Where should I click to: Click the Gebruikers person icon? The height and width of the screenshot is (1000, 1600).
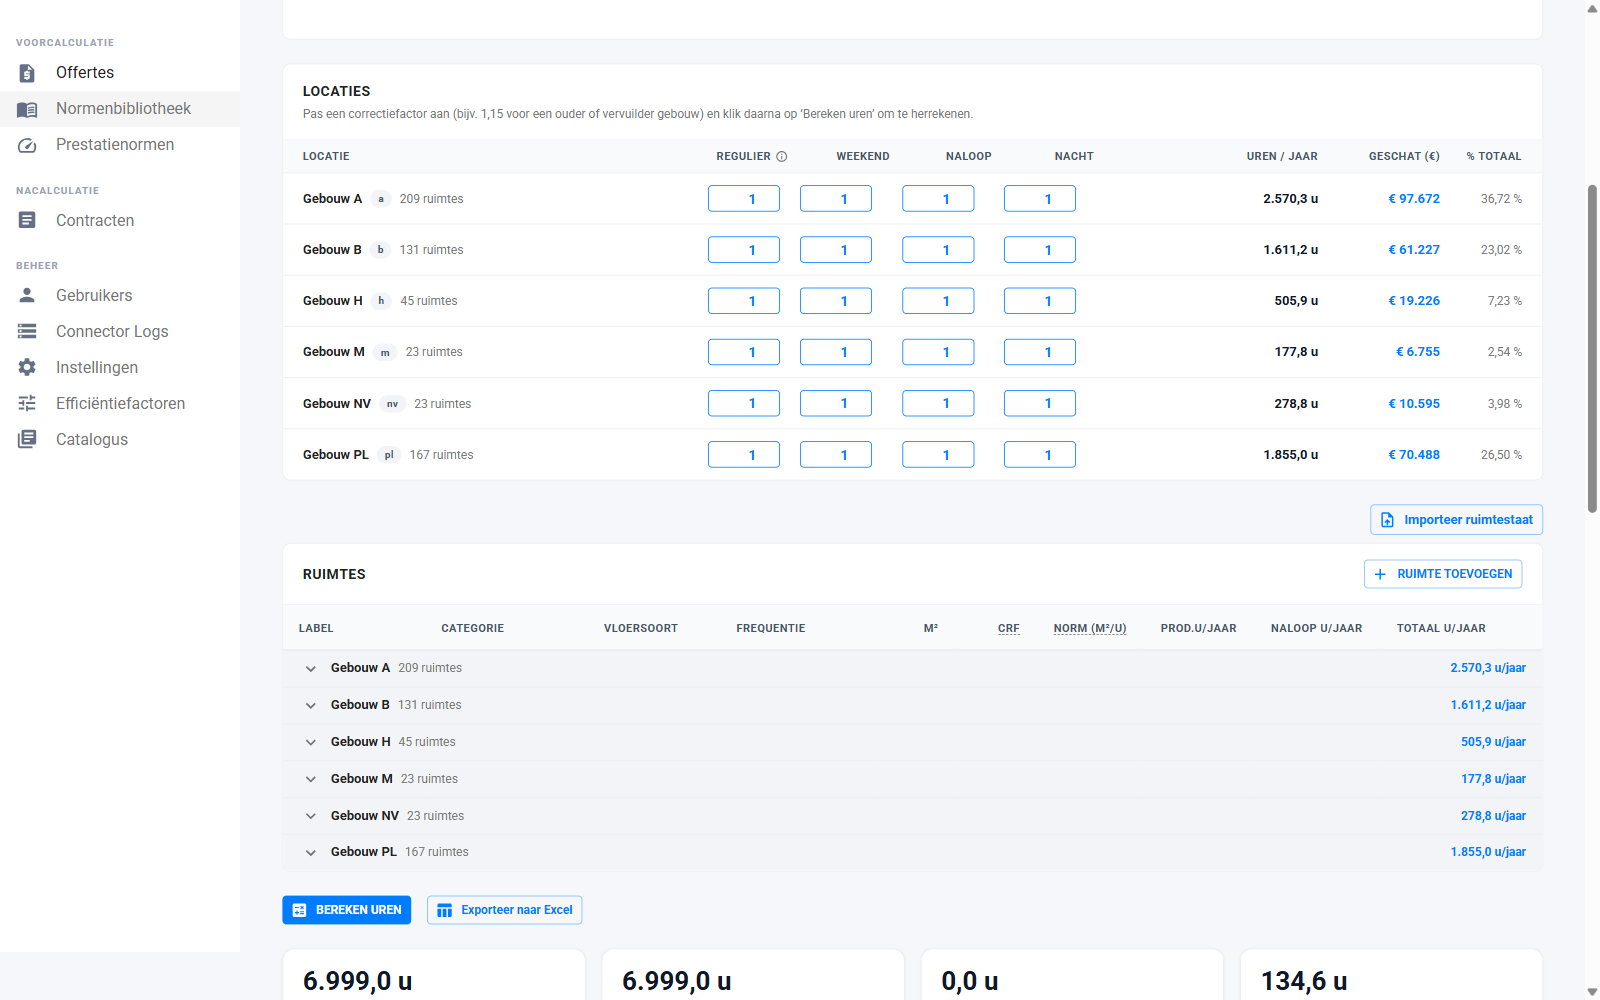pyautogui.click(x=27, y=295)
